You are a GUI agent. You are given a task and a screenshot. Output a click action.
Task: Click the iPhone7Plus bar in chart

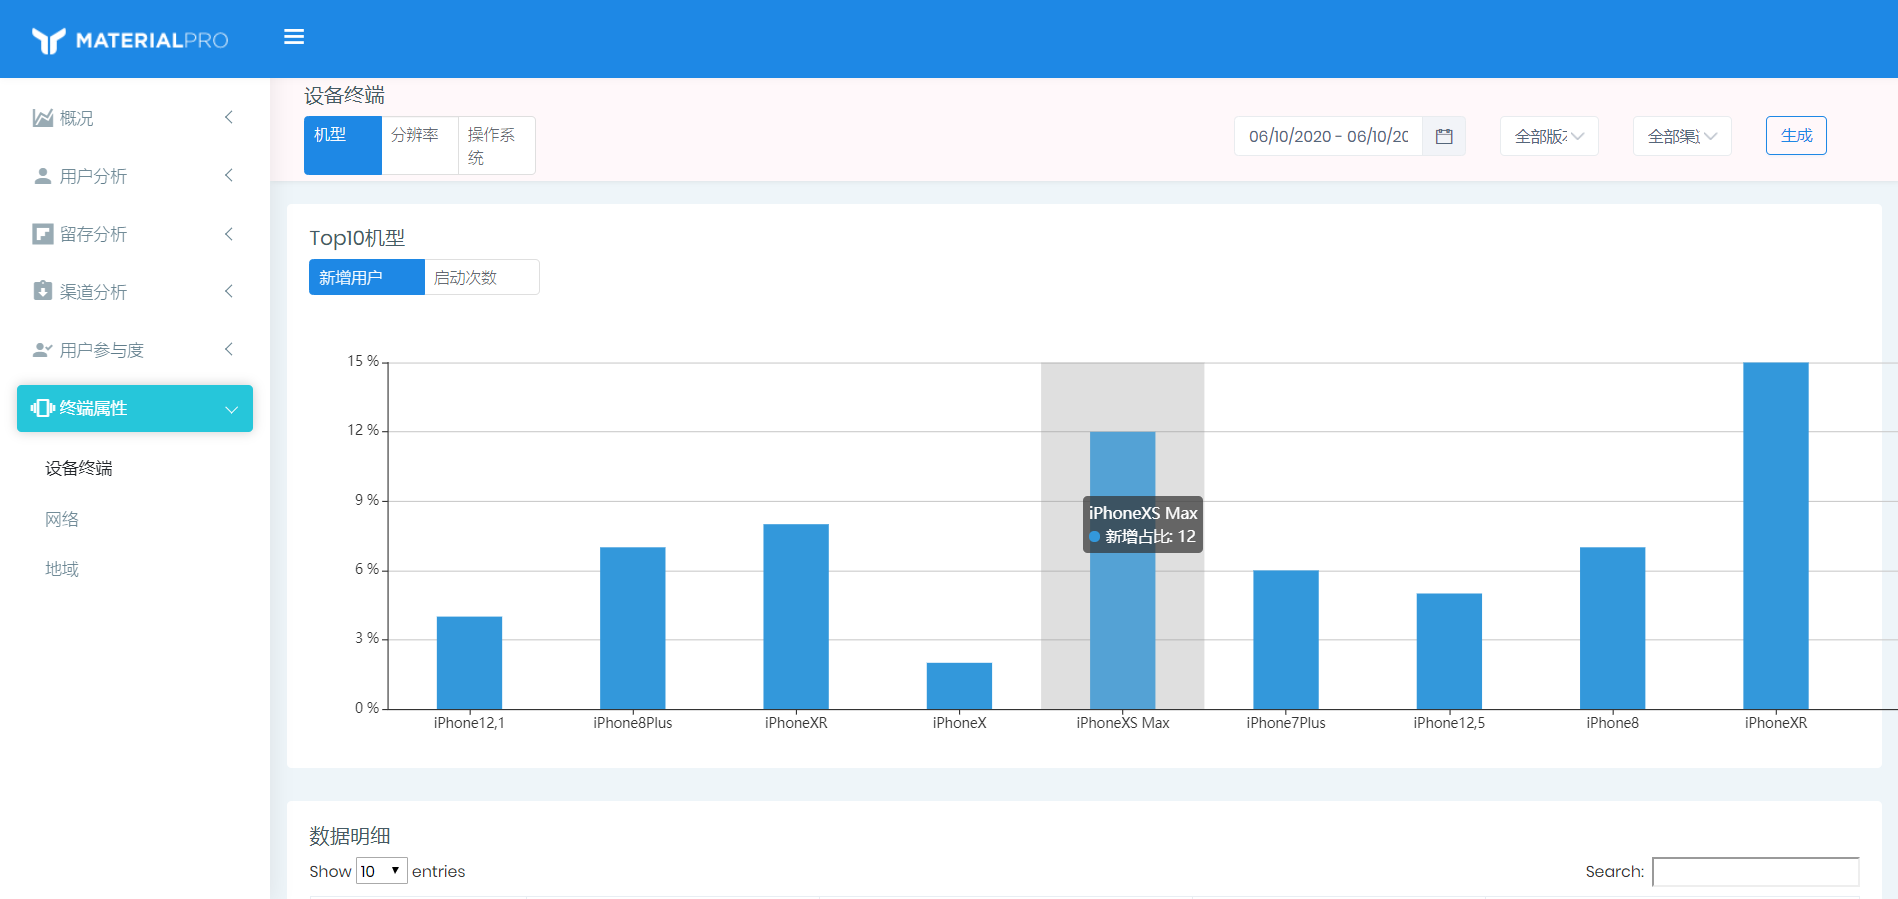click(x=1286, y=640)
